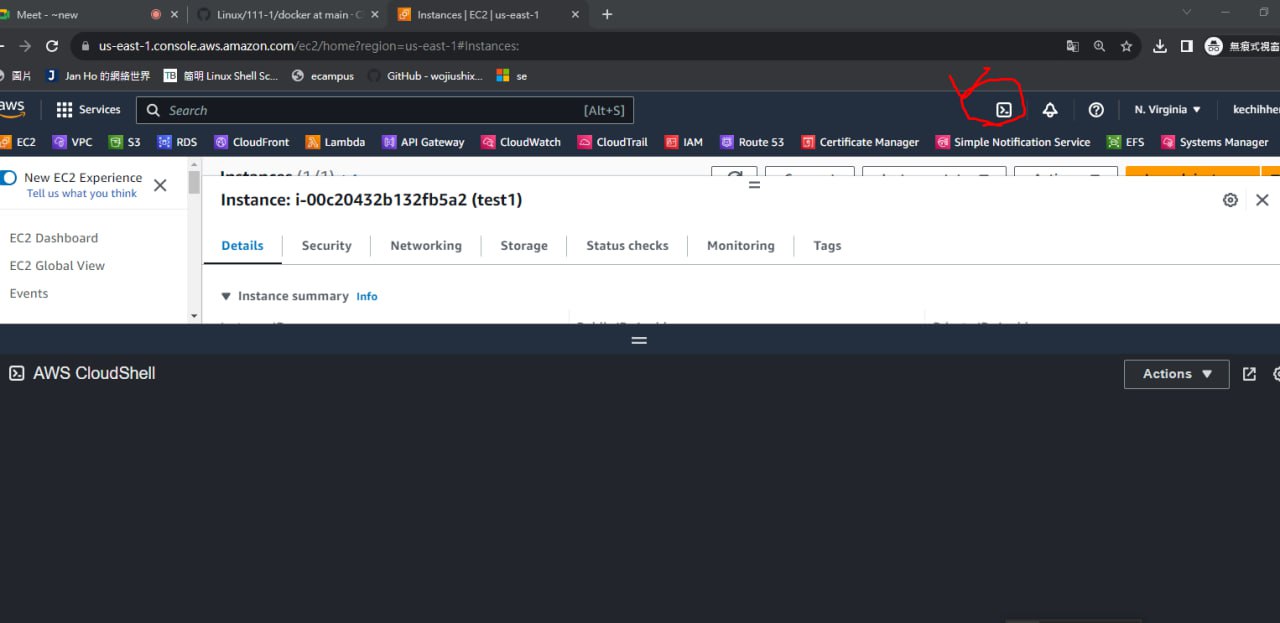Reload the page
1280x623 pixels.
[52, 46]
